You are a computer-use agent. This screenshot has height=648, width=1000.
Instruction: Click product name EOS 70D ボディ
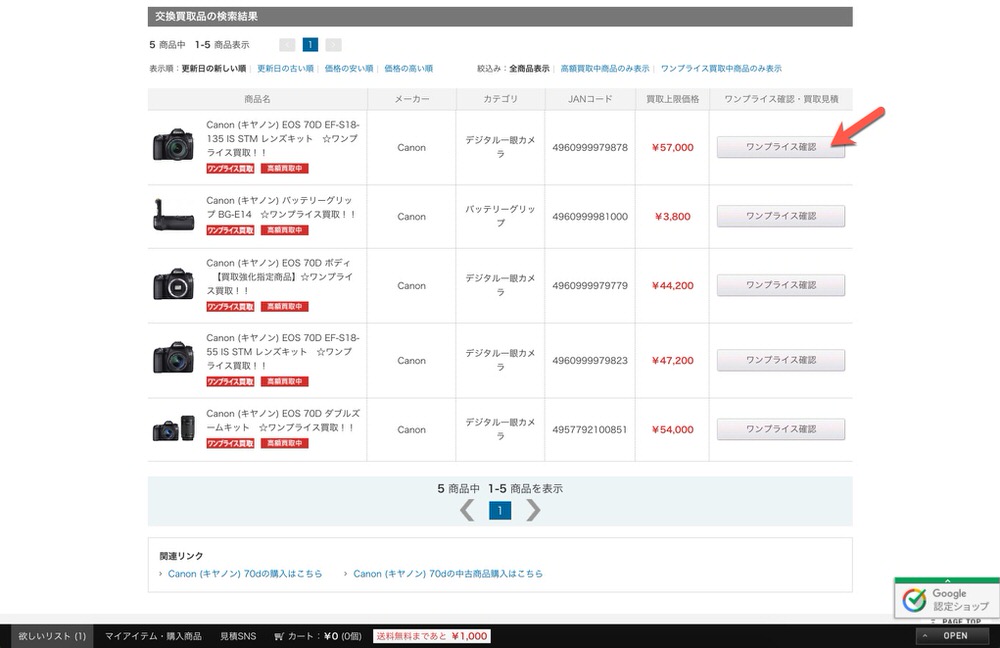279,276
